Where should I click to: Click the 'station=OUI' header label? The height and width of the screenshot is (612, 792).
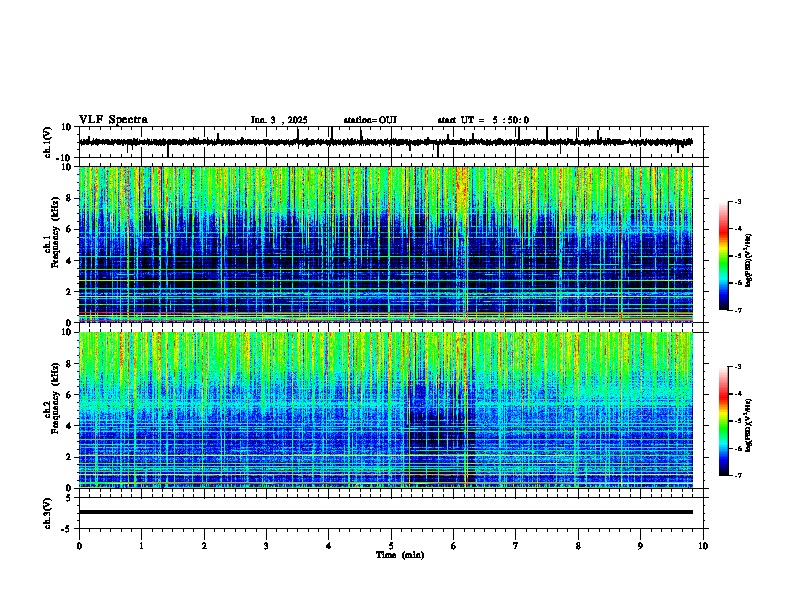point(370,120)
